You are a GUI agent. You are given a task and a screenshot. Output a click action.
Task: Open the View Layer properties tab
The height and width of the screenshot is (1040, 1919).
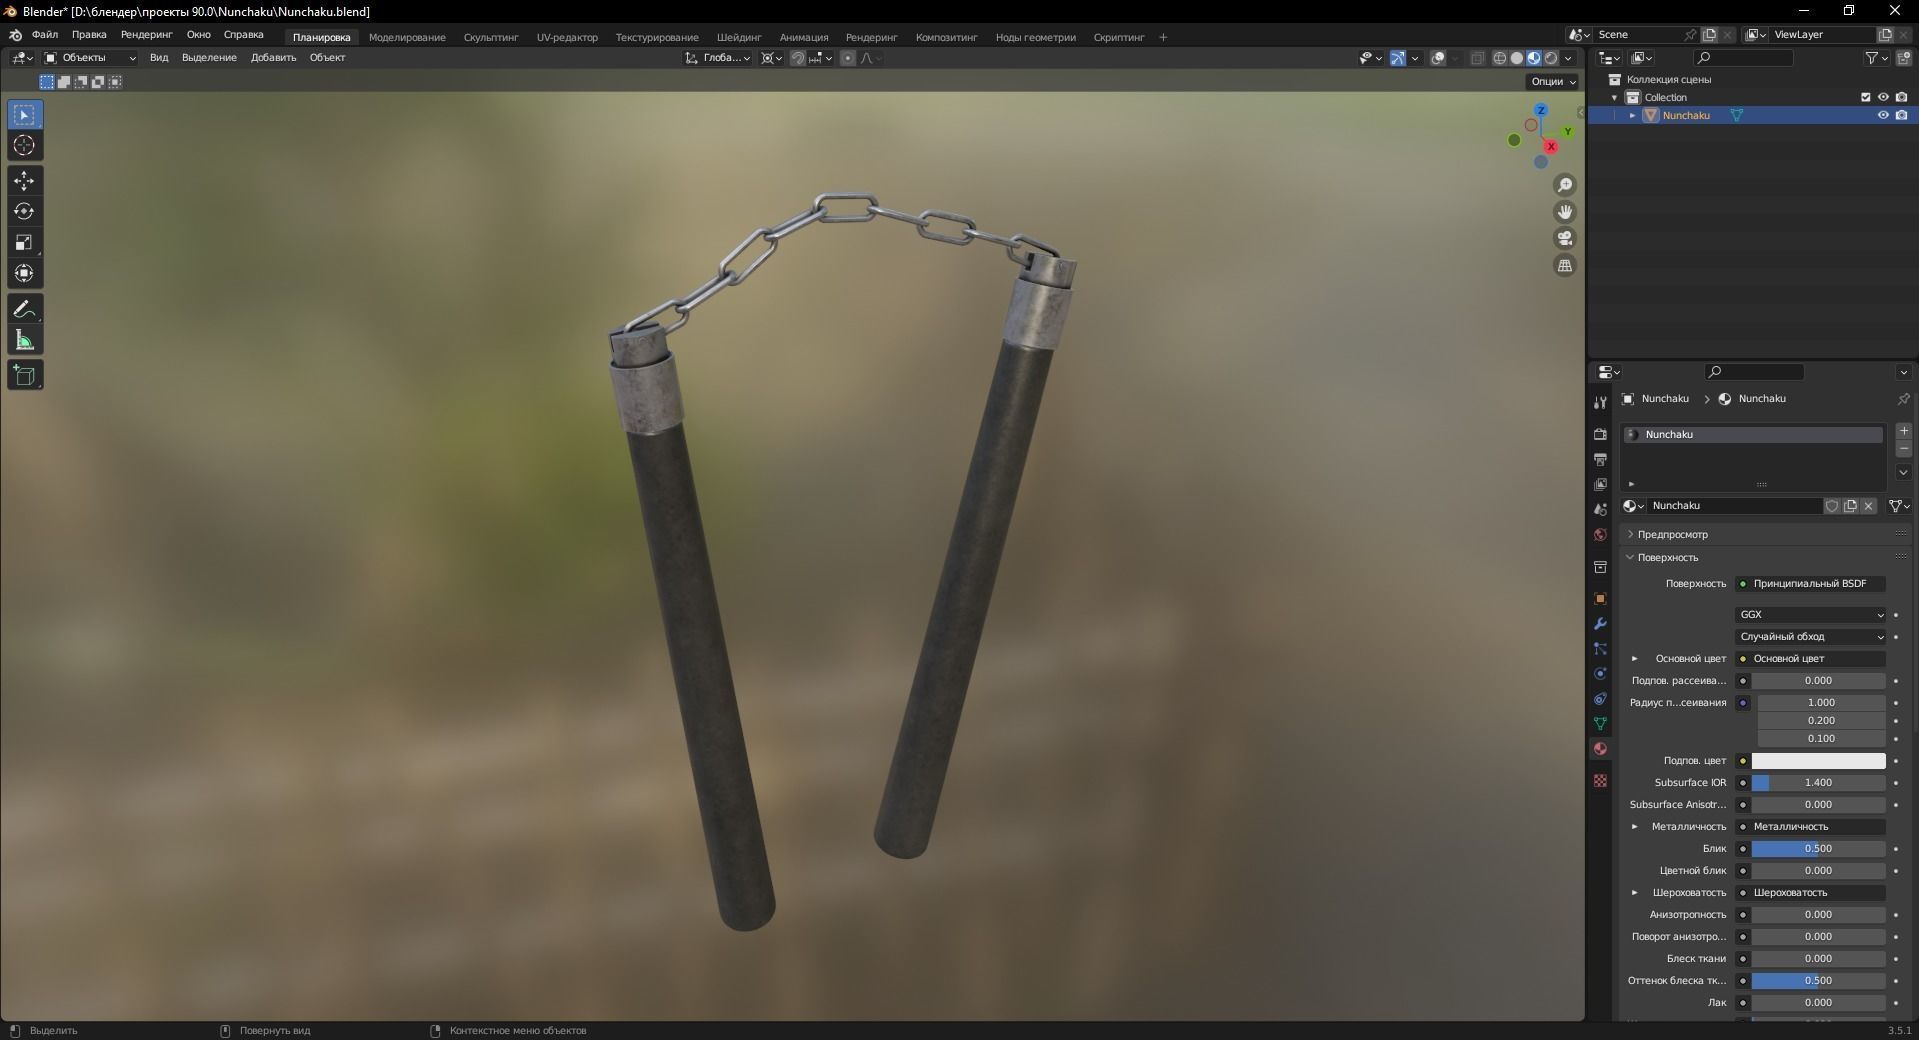point(1600,484)
